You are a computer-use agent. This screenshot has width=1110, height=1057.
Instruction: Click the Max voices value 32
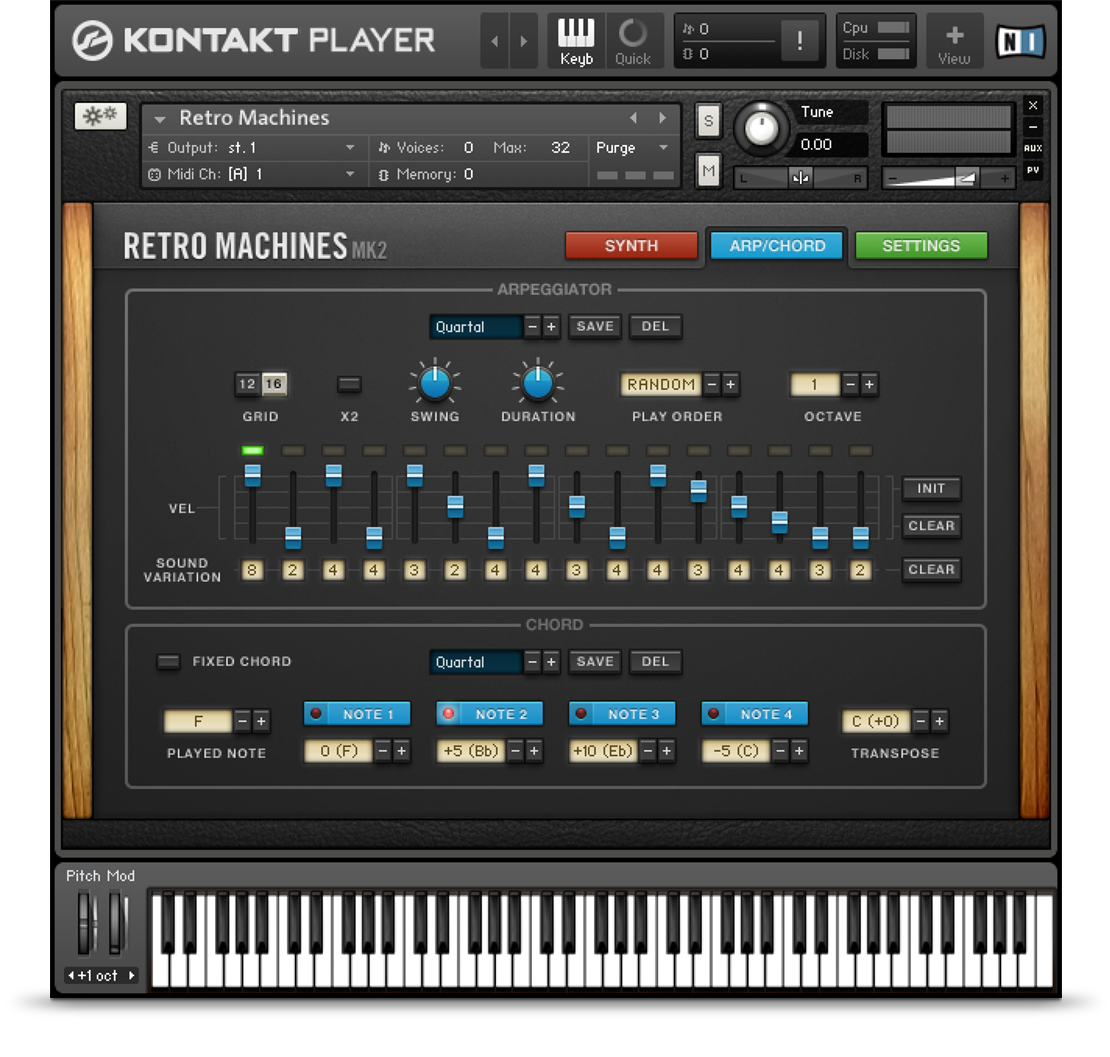(x=561, y=148)
